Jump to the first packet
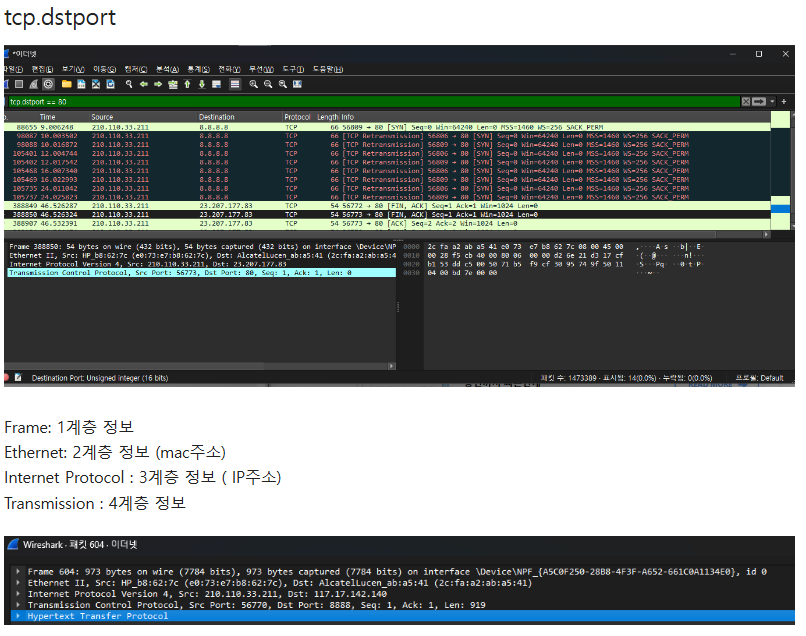The image size is (806, 636). click(x=187, y=84)
